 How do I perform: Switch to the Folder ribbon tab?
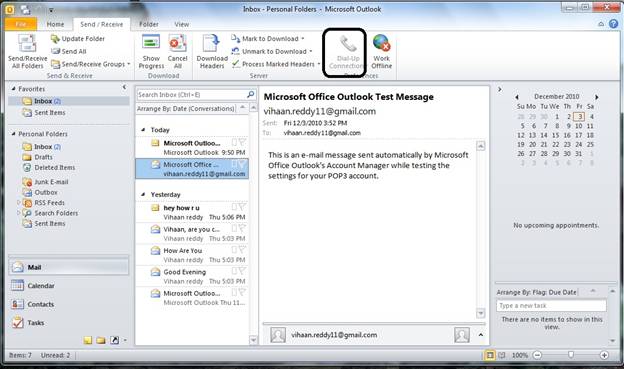(149, 24)
